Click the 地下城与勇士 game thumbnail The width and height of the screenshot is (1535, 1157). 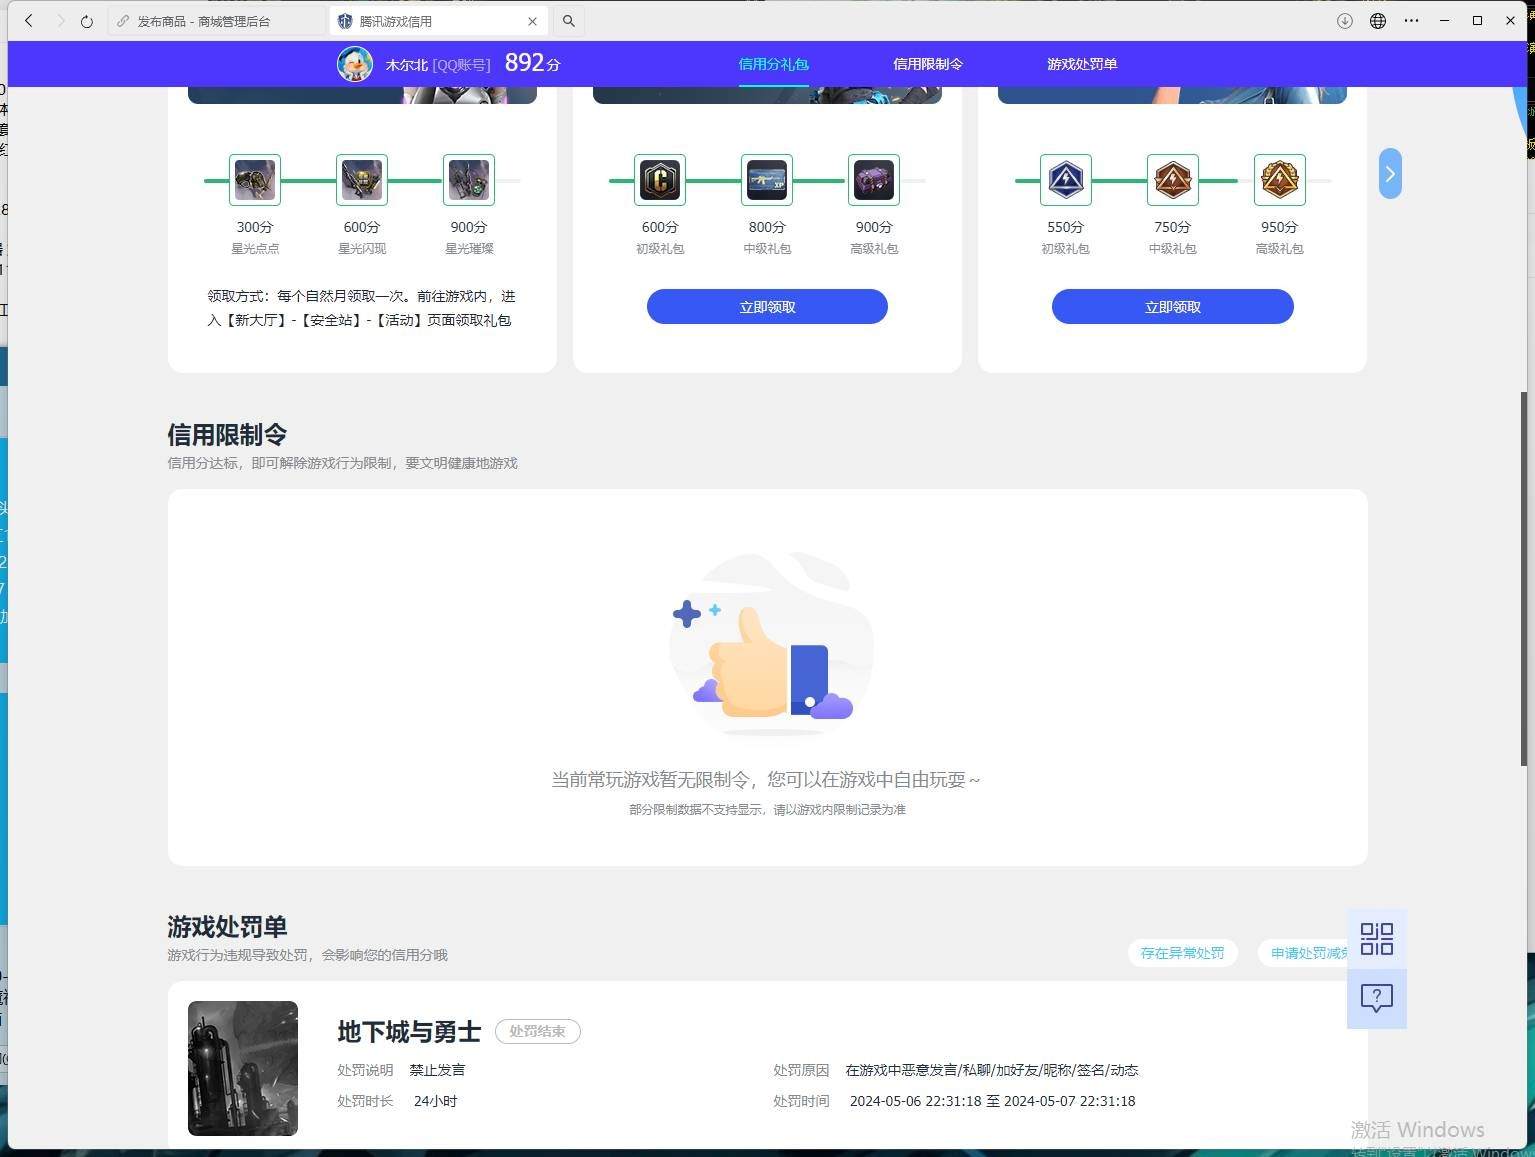(x=243, y=1068)
